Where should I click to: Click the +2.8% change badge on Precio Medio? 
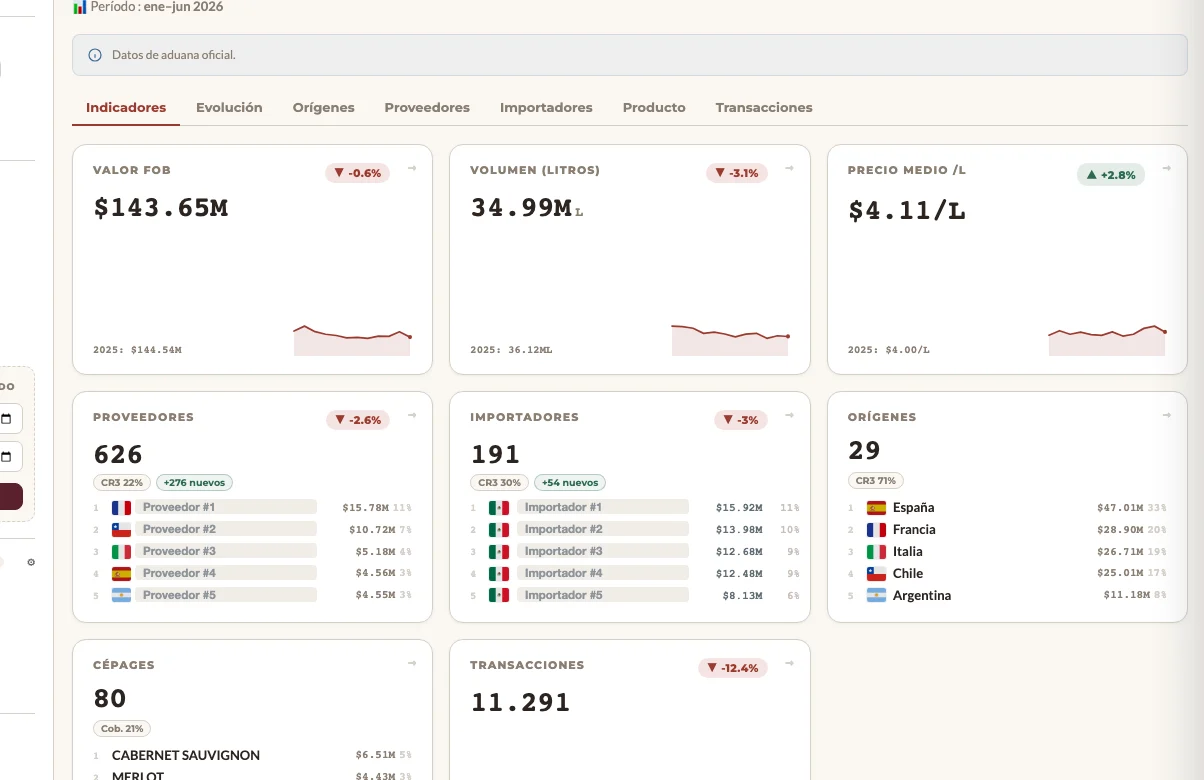pos(1111,175)
